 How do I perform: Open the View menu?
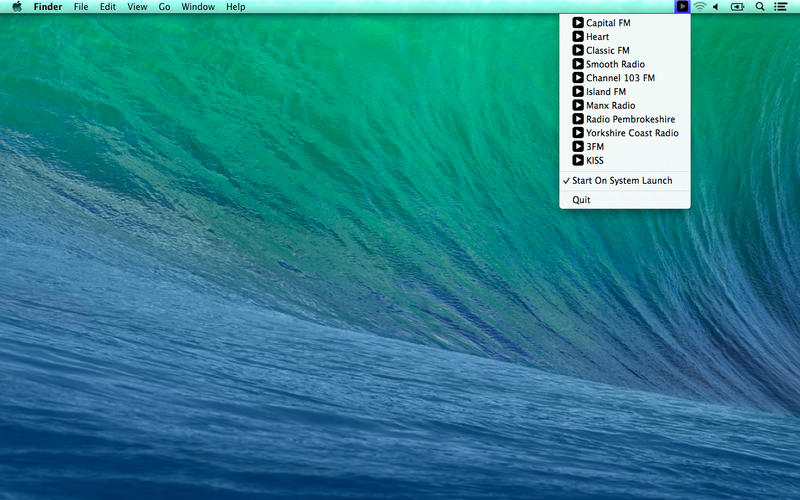[137, 7]
